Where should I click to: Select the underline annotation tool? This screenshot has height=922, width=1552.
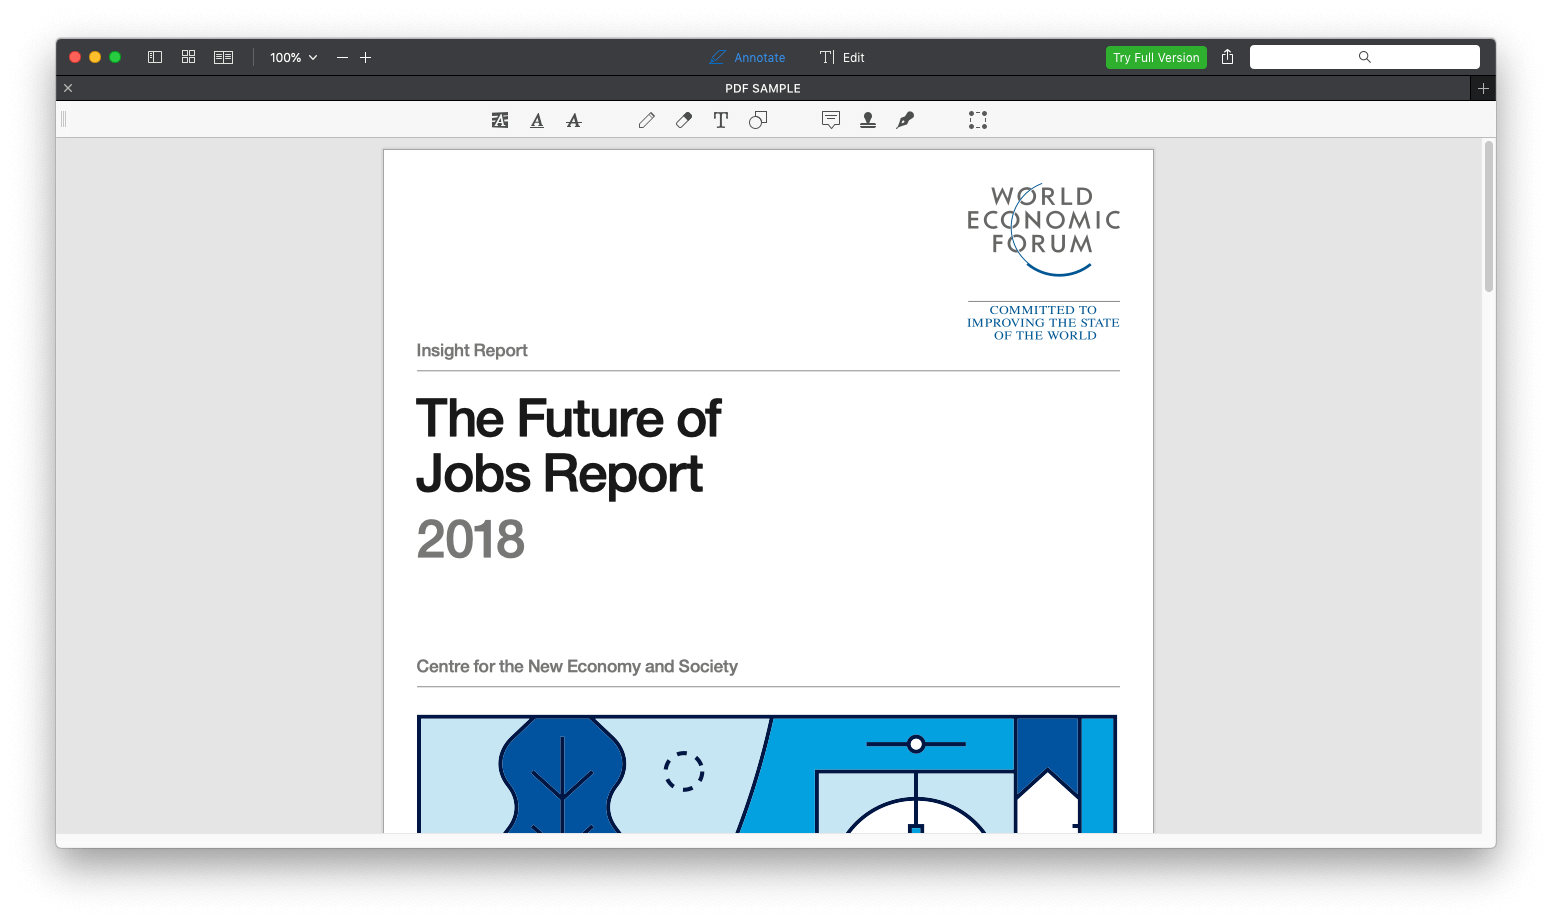coord(537,120)
